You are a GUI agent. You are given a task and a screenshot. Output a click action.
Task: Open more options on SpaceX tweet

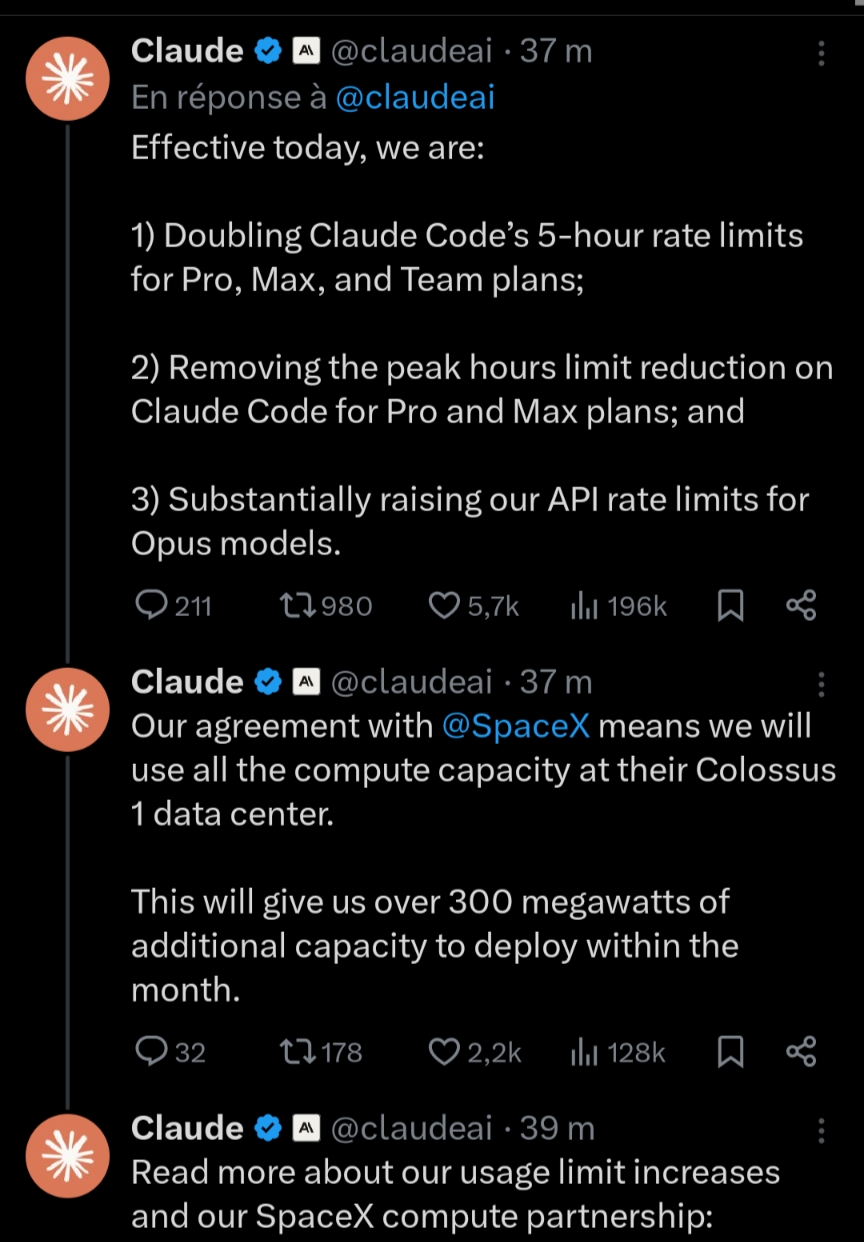(x=821, y=684)
